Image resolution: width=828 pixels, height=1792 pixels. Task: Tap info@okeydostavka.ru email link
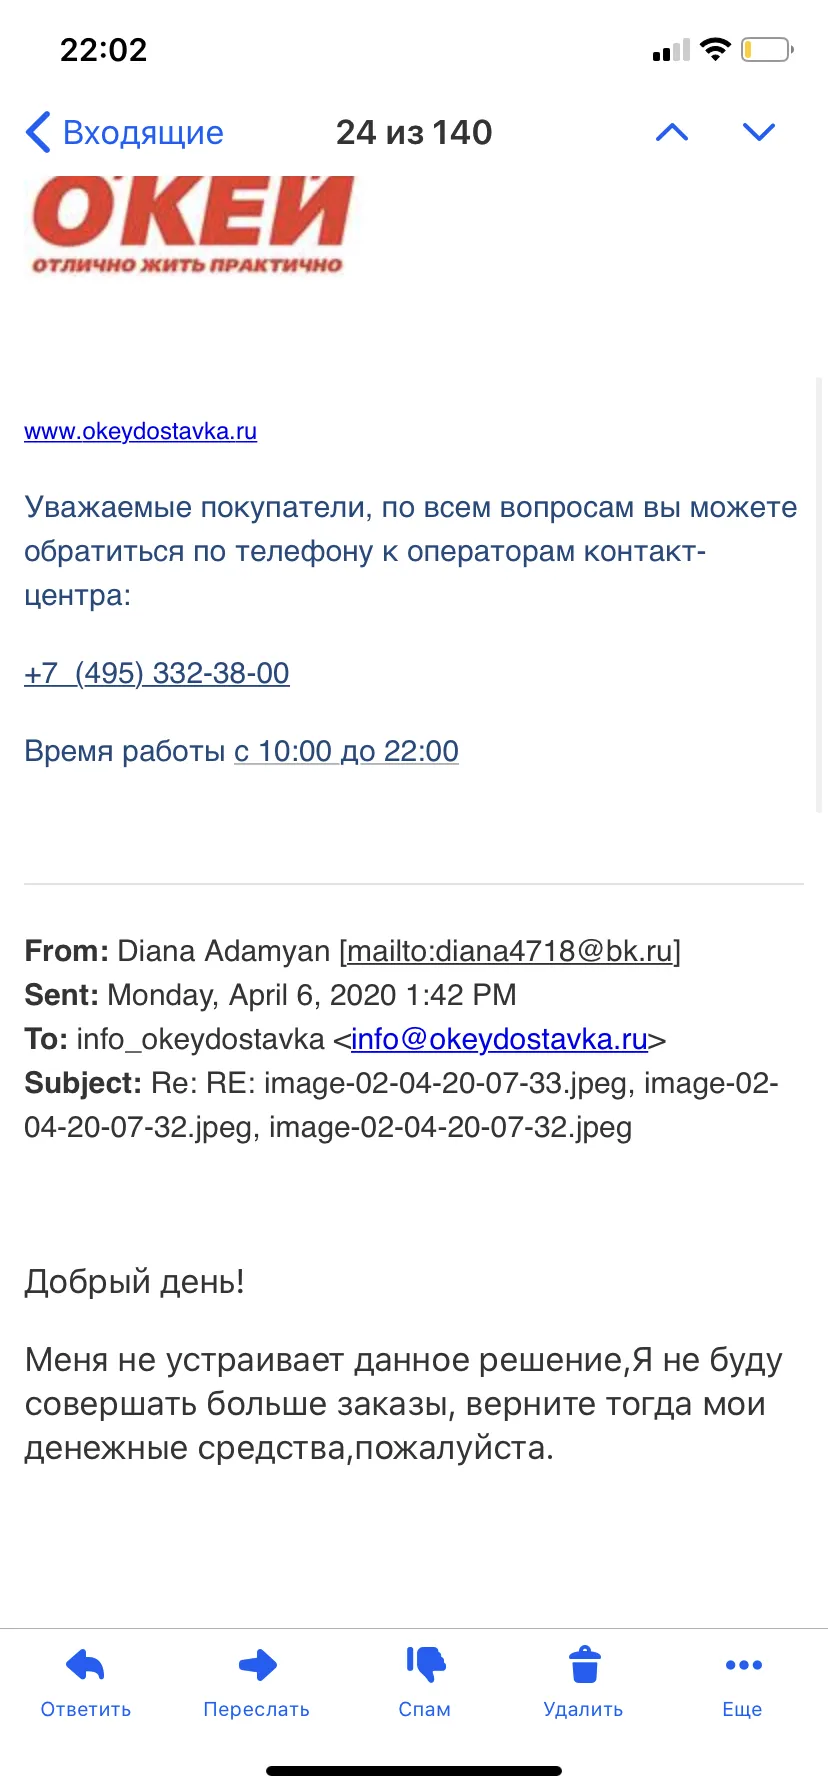[499, 1039]
